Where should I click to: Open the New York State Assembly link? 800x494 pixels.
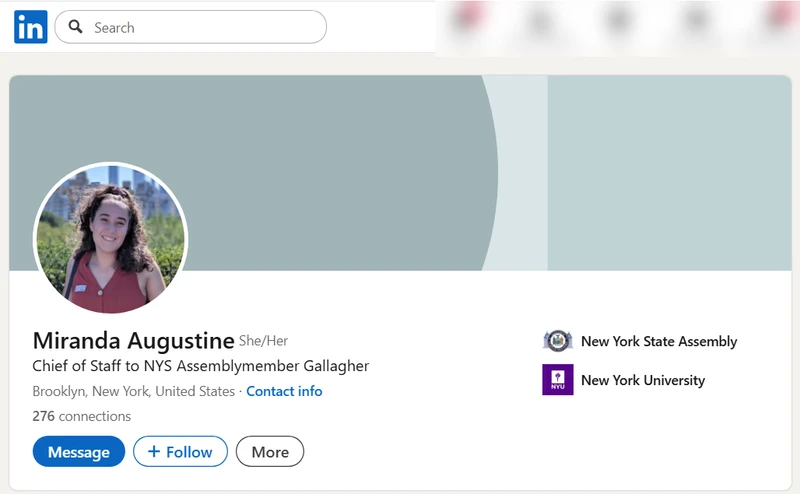pos(658,341)
